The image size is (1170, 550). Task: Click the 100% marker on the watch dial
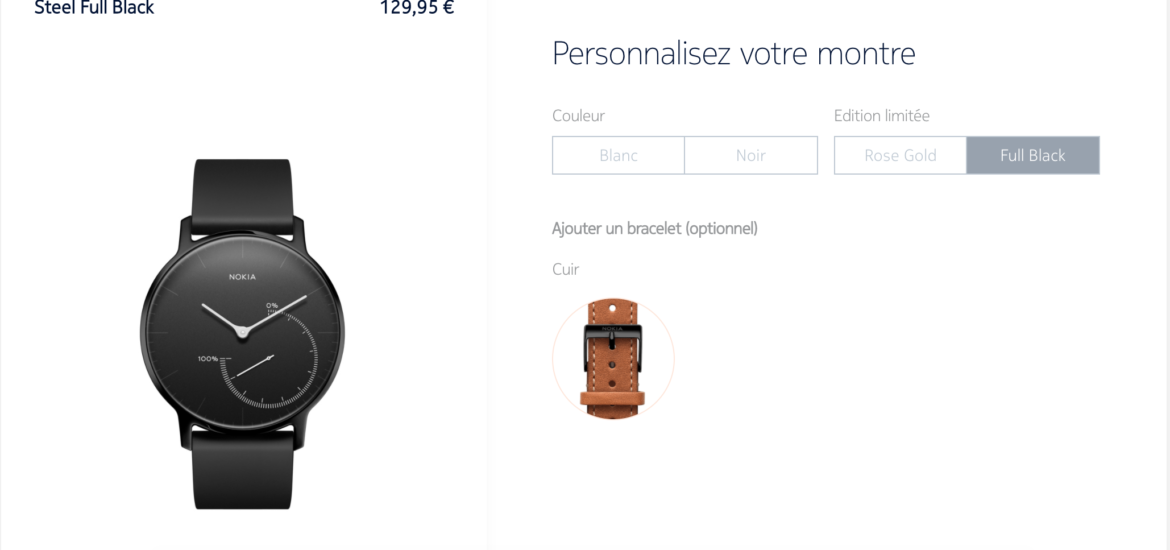coord(207,359)
